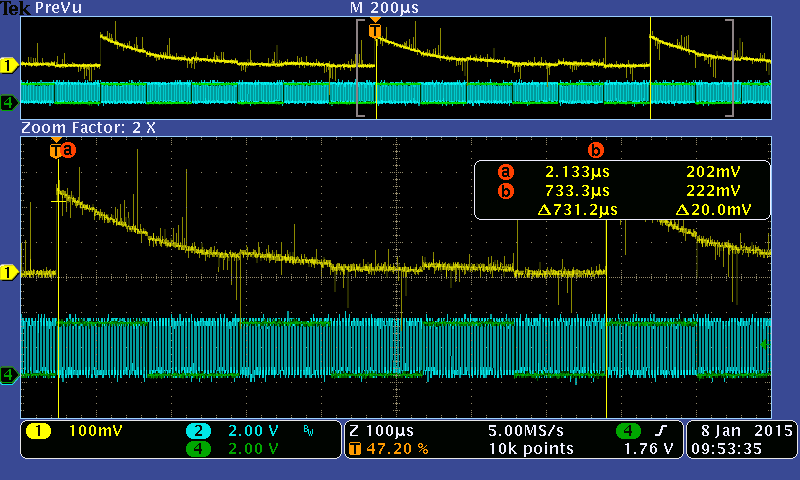Screen dimensions: 800x480
Task: Click the cursor a icon in readout box
Action: 505,172
